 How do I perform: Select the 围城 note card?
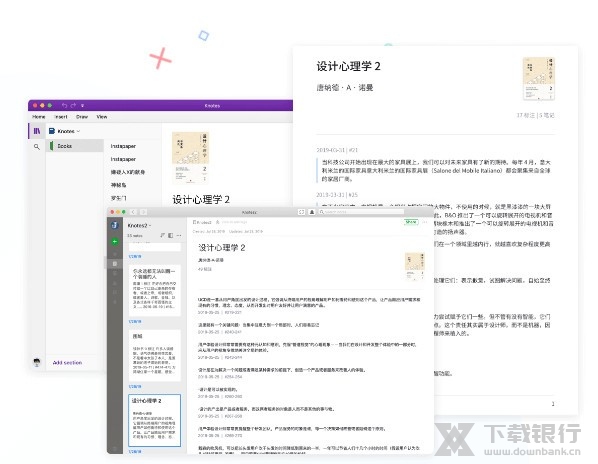pyautogui.click(x=154, y=355)
